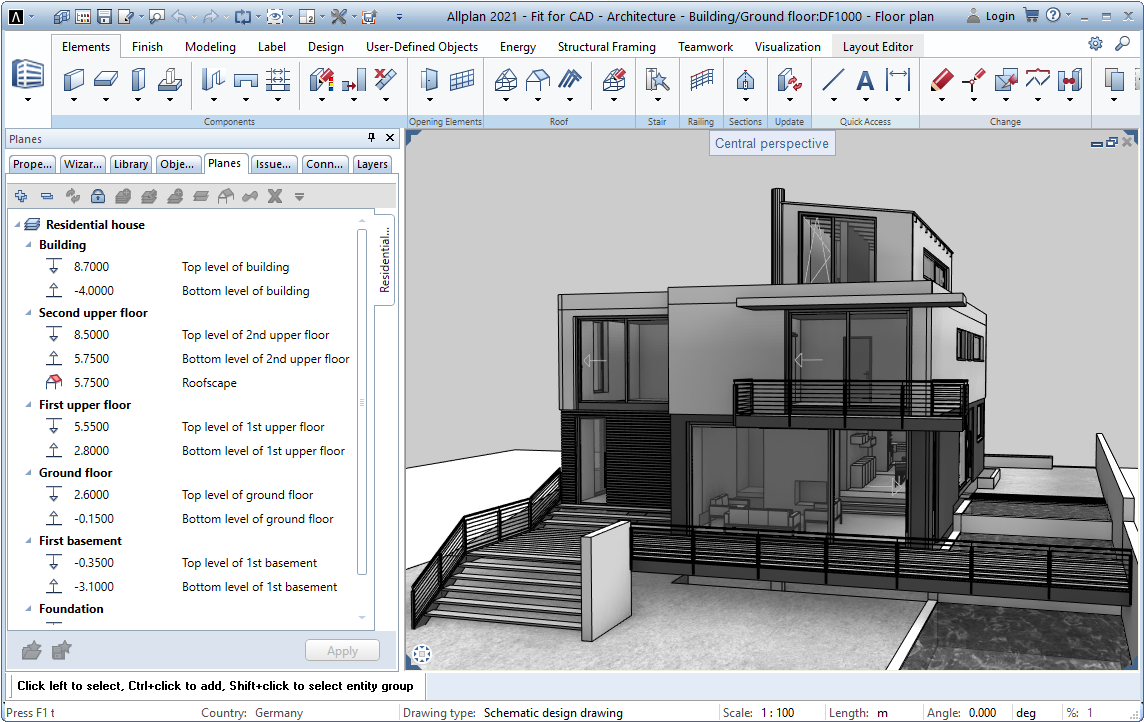This screenshot has width=1144, height=722.
Task: Select the Dimension Line tool
Action: coord(898,78)
